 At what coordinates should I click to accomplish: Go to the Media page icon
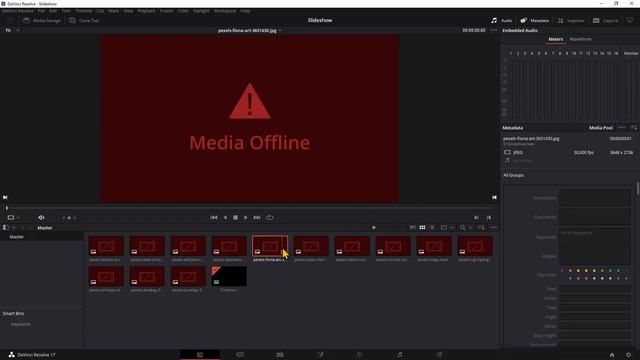pos(200,355)
